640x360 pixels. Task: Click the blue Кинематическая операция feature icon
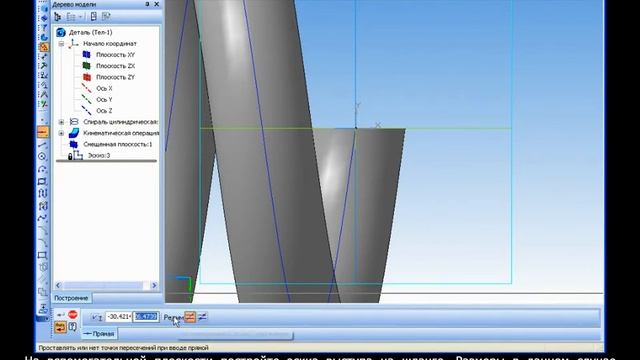(74, 133)
